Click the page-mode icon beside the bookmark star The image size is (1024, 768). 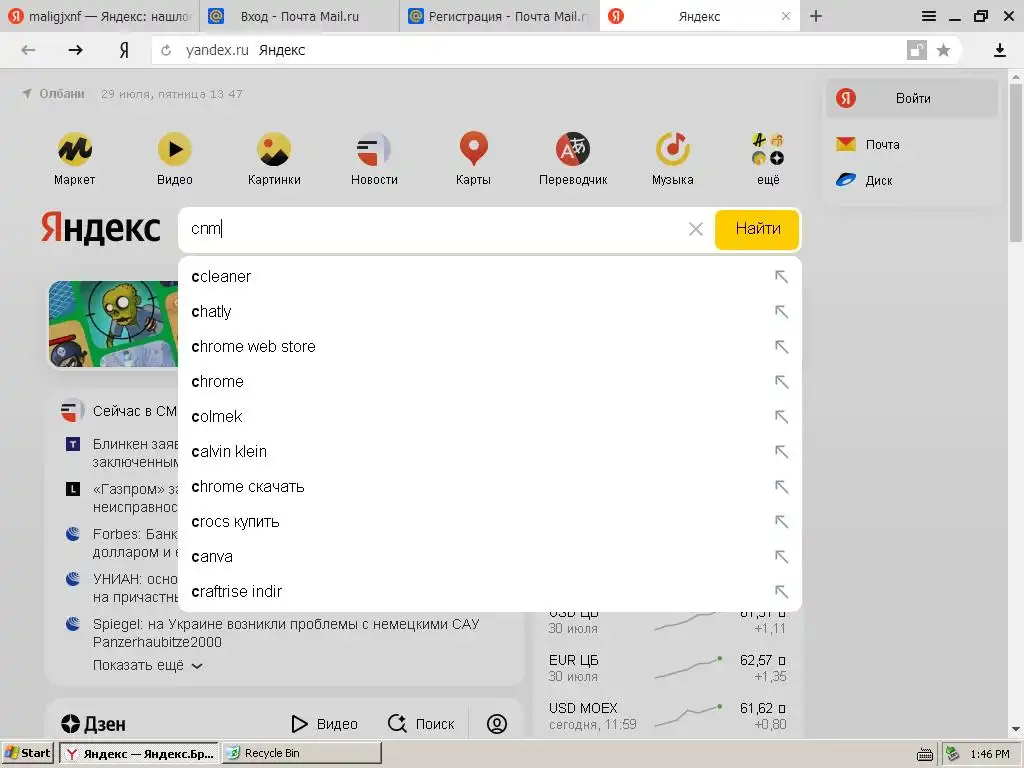pos(917,50)
